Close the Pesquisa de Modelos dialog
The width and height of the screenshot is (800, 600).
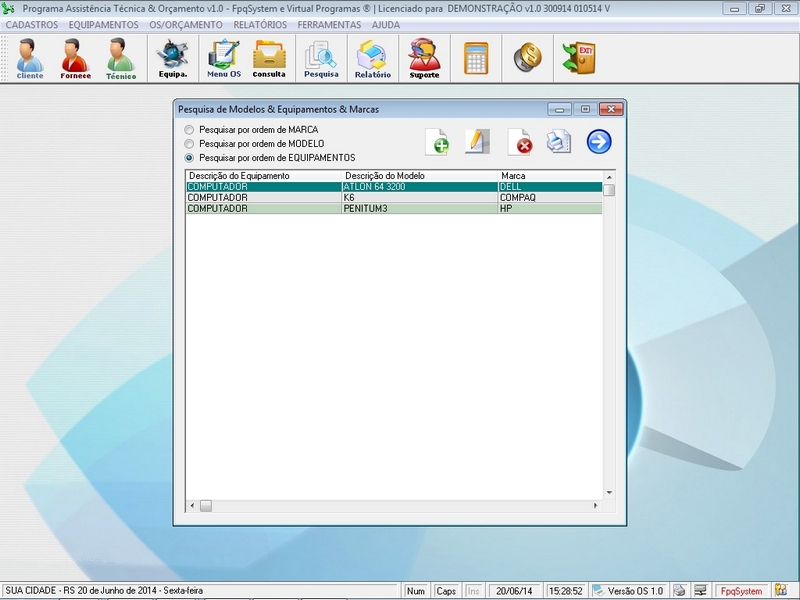click(611, 109)
